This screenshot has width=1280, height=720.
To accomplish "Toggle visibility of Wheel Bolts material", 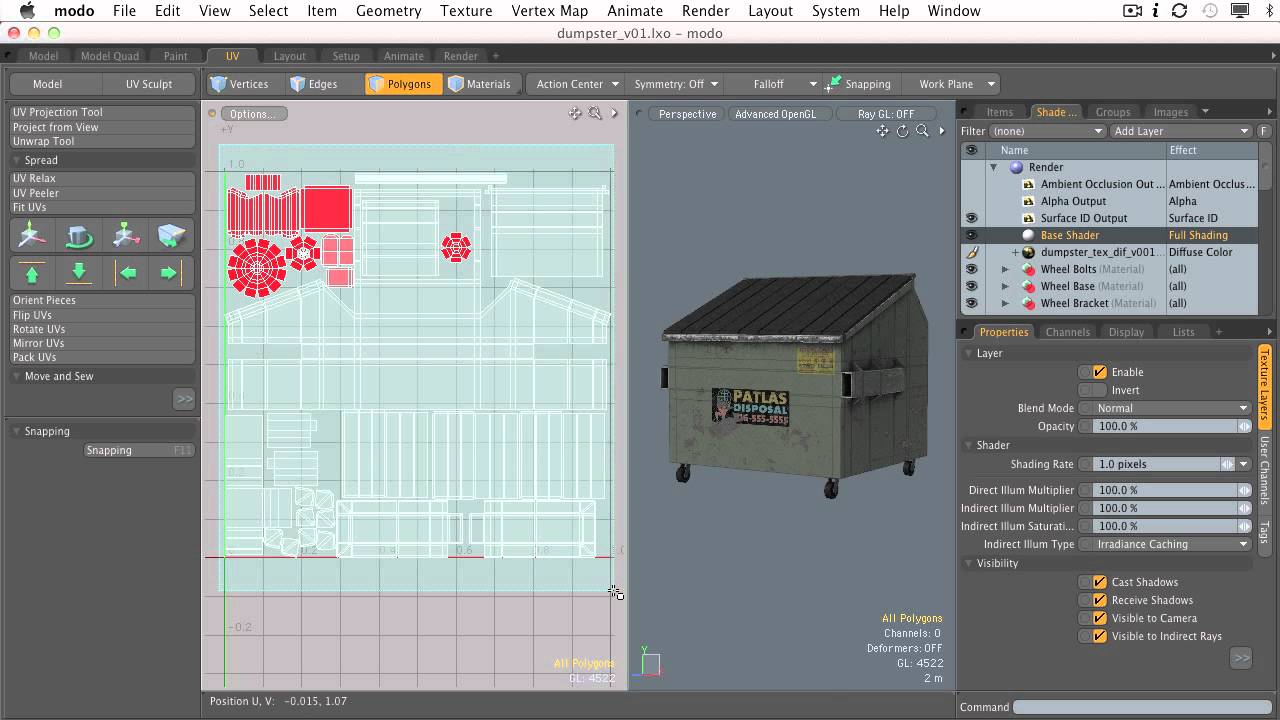I will tap(970, 269).
